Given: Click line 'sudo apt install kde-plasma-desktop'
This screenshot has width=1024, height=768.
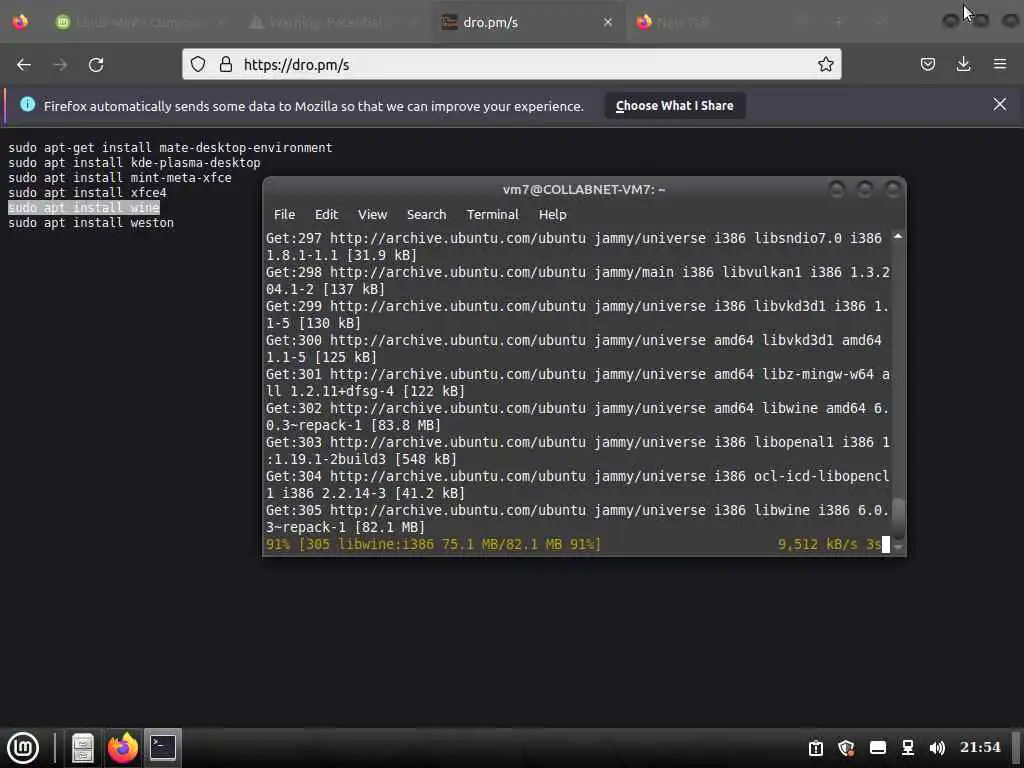Looking at the screenshot, I should click(x=134, y=163).
